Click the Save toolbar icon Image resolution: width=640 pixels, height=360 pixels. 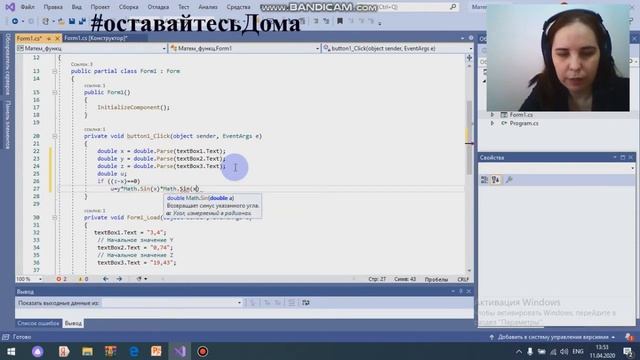(72, 21)
